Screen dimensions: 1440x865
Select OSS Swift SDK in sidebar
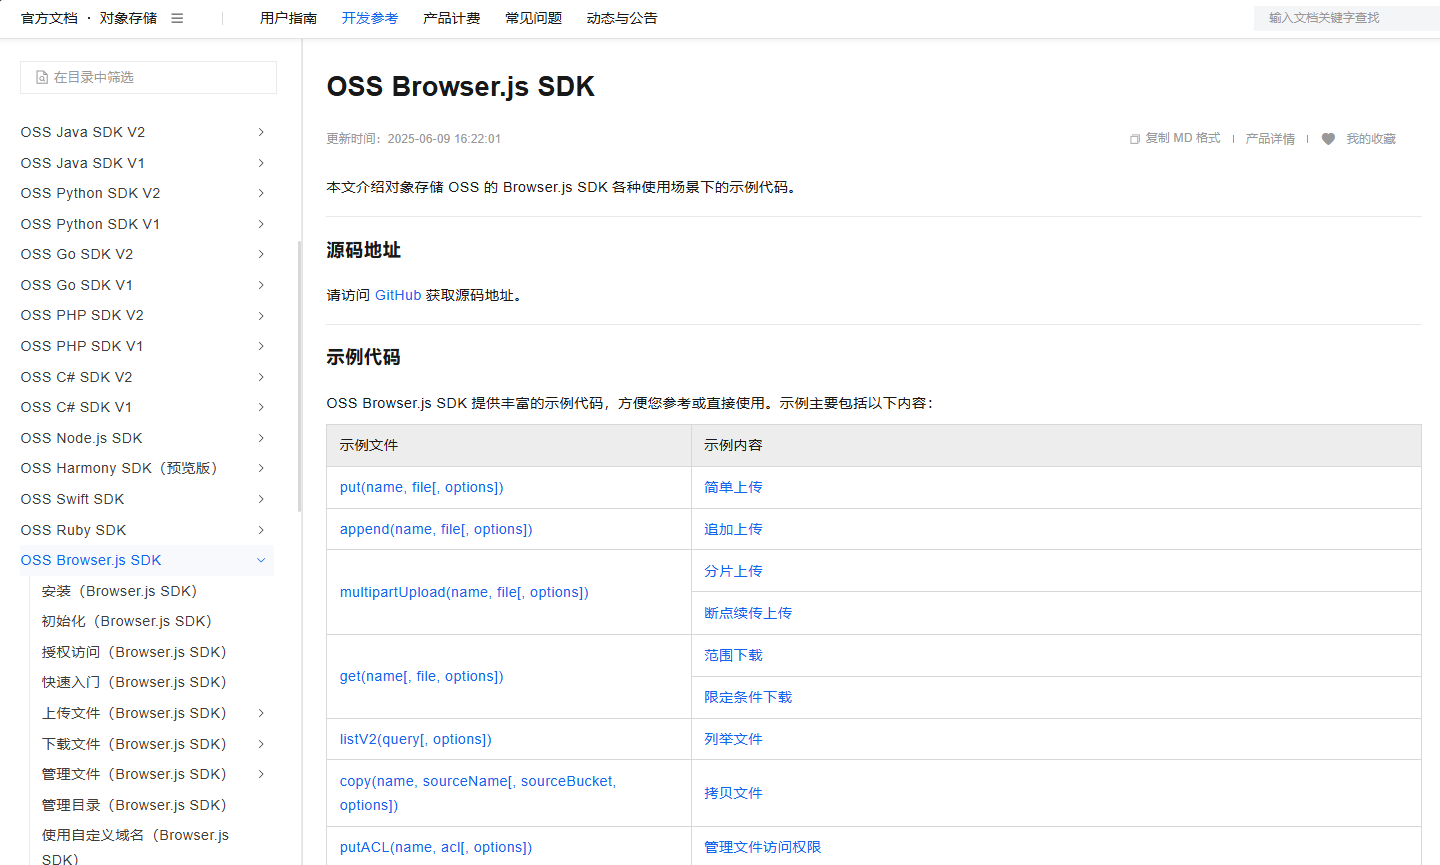pyautogui.click(x=73, y=499)
